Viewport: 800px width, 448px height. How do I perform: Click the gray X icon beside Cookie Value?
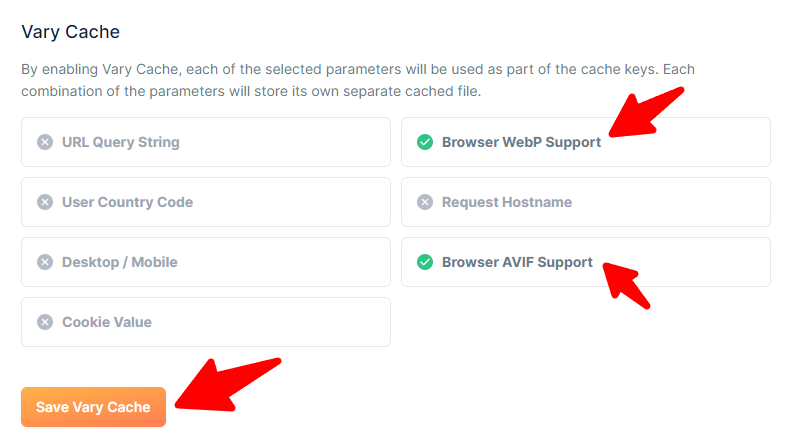click(45, 322)
